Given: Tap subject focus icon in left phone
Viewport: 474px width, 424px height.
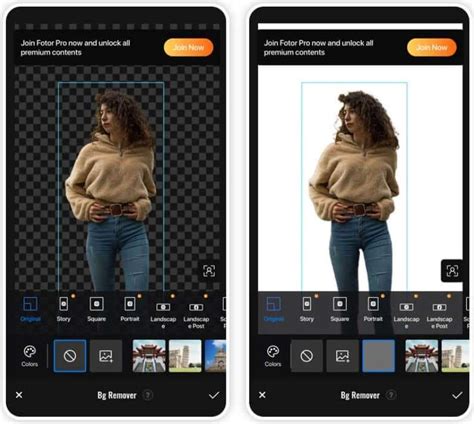Looking at the screenshot, I should 209,271.
